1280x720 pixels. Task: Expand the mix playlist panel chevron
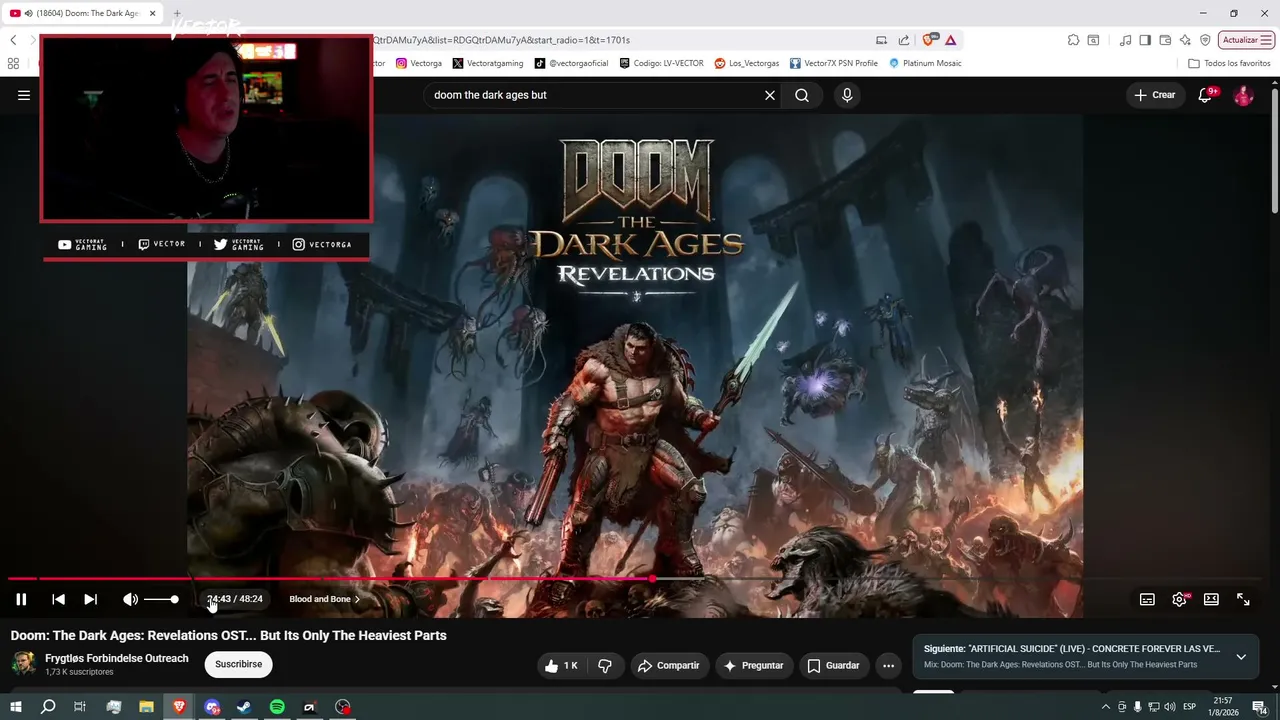[x=1241, y=657]
